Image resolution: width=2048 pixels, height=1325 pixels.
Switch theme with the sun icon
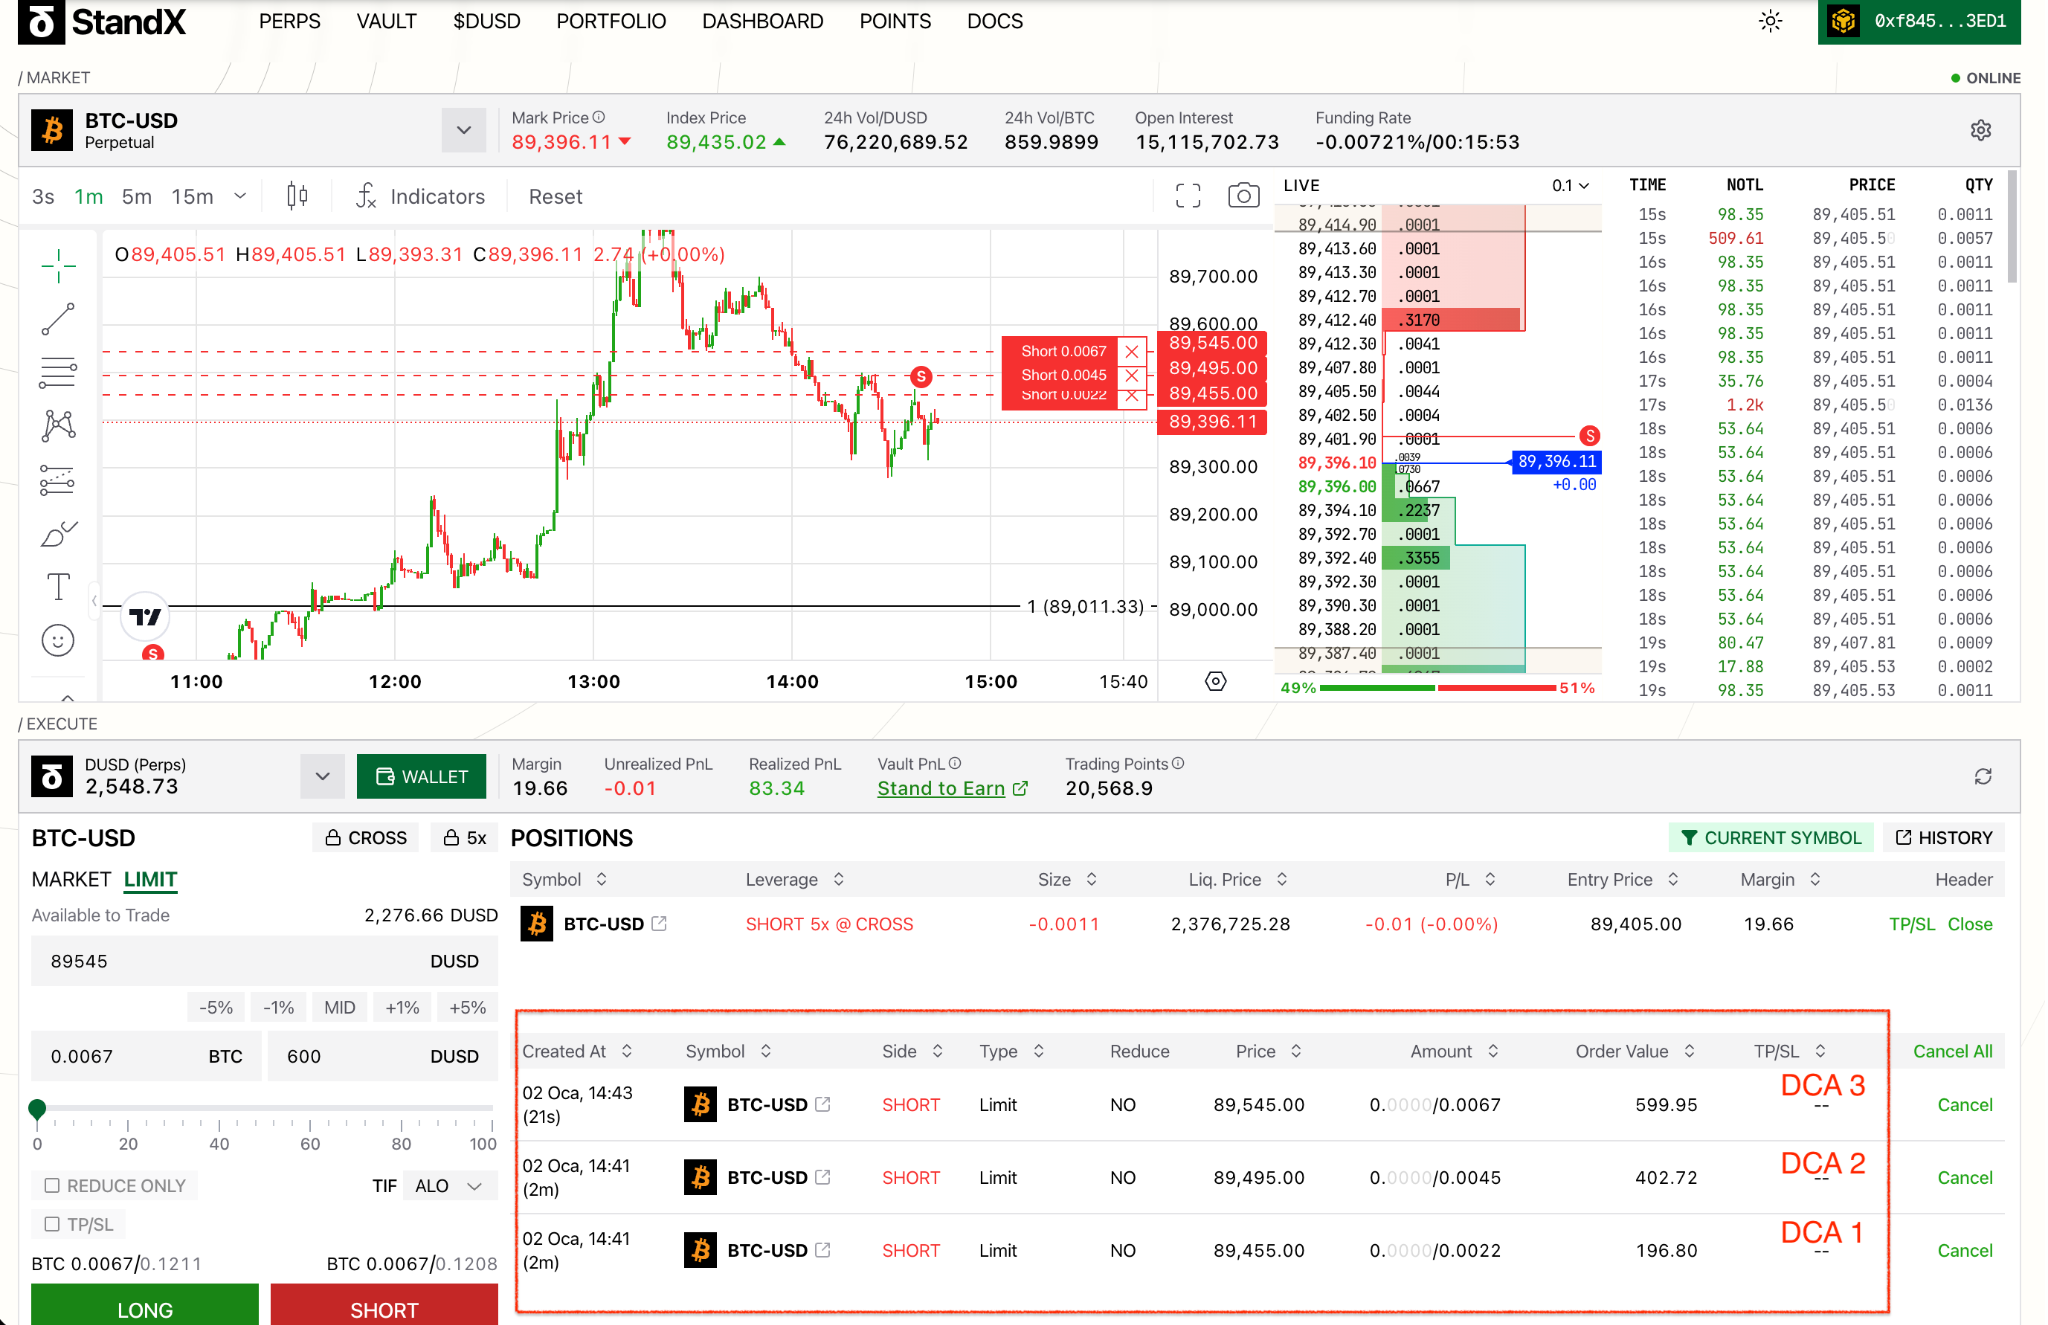(x=1770, y=21)
